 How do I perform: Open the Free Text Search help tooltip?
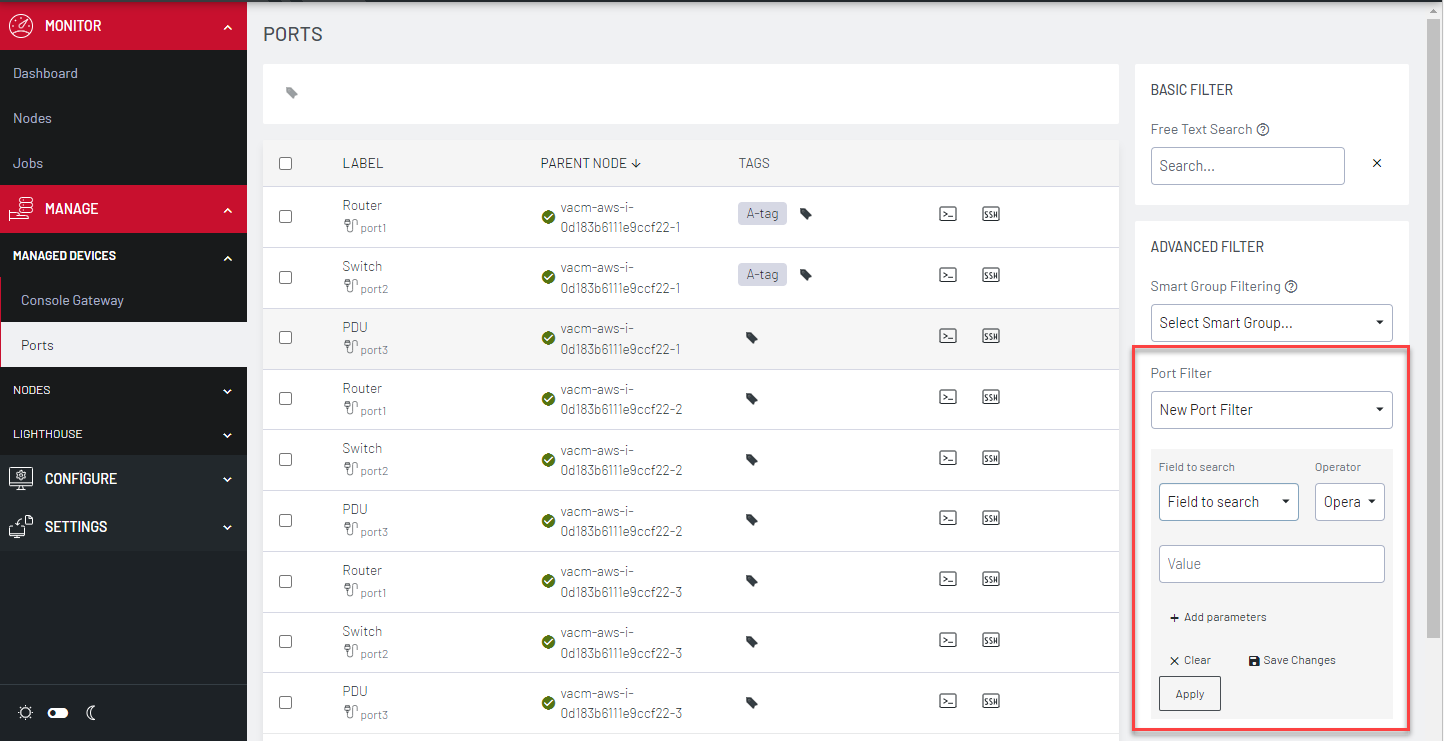1262,129
